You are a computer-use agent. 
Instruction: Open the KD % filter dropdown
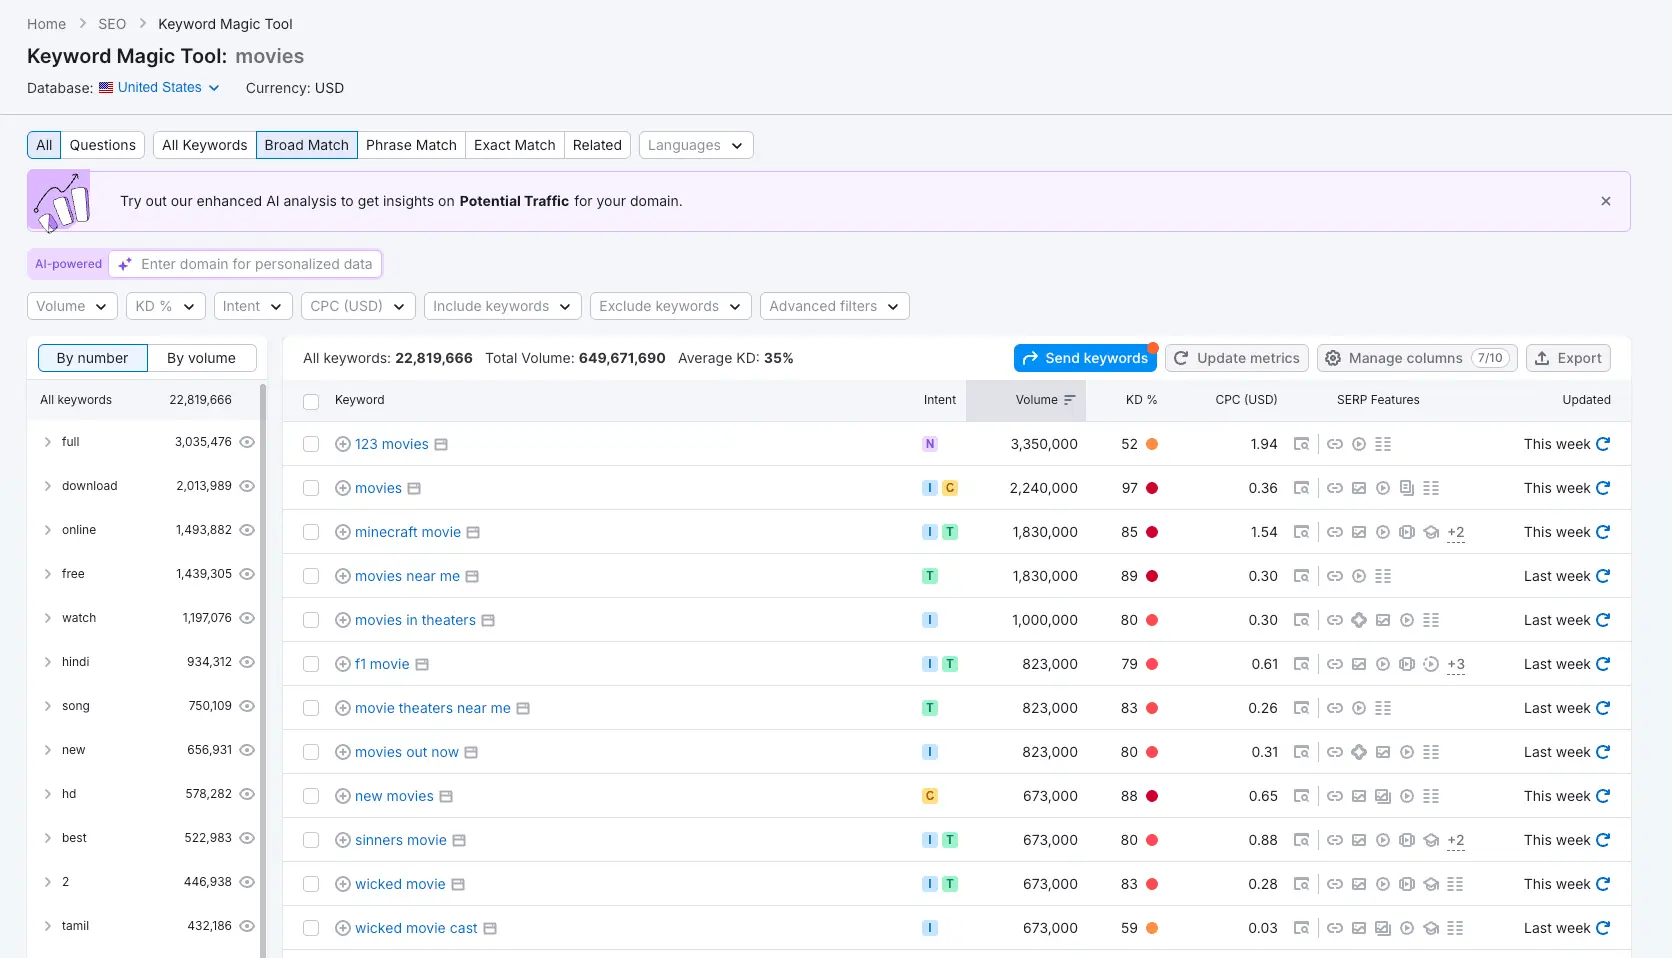[x=166, y=306]
